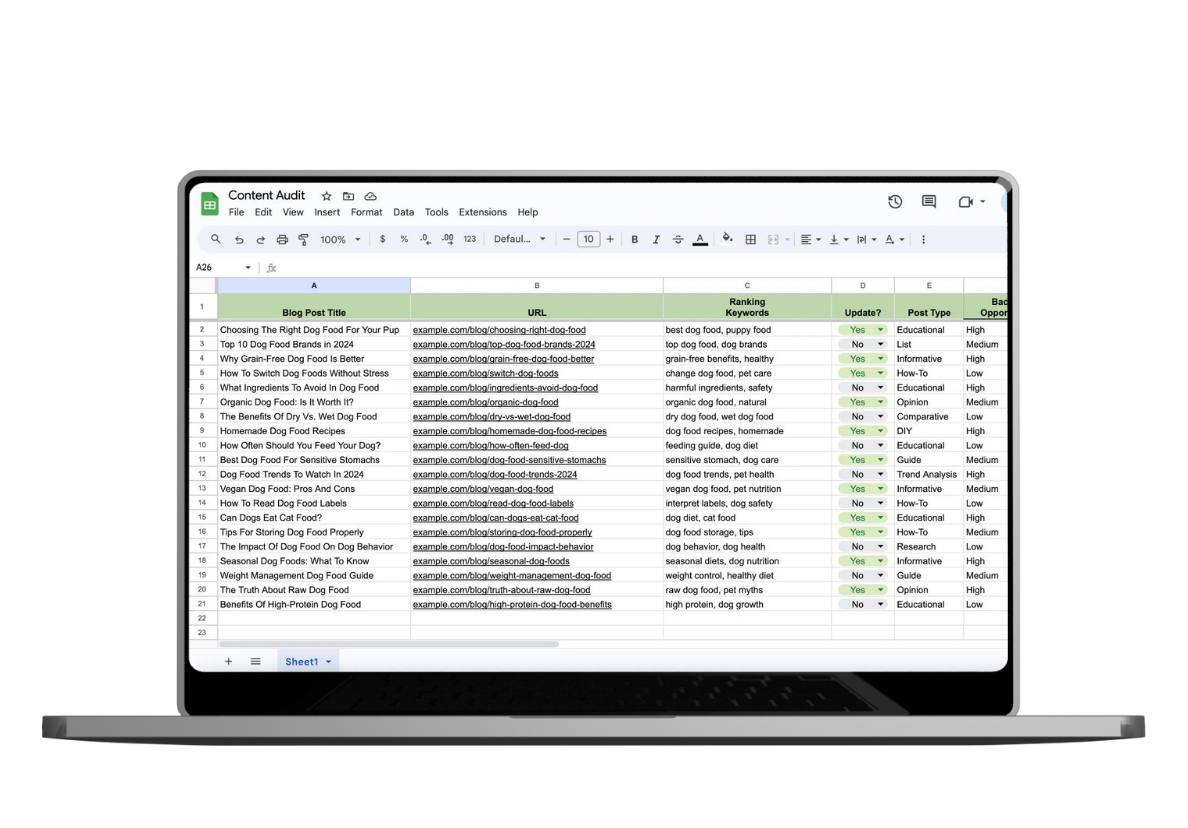This screenshot has height=828, width=1188.
Task: Open the fill color picker
Action: pos(727,240)
